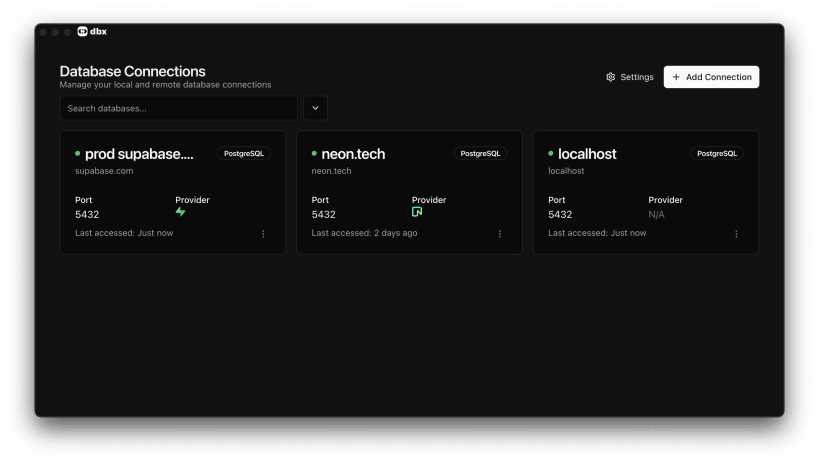
Task: Open the prod supabase connection title
Action: tap(139, 154)
